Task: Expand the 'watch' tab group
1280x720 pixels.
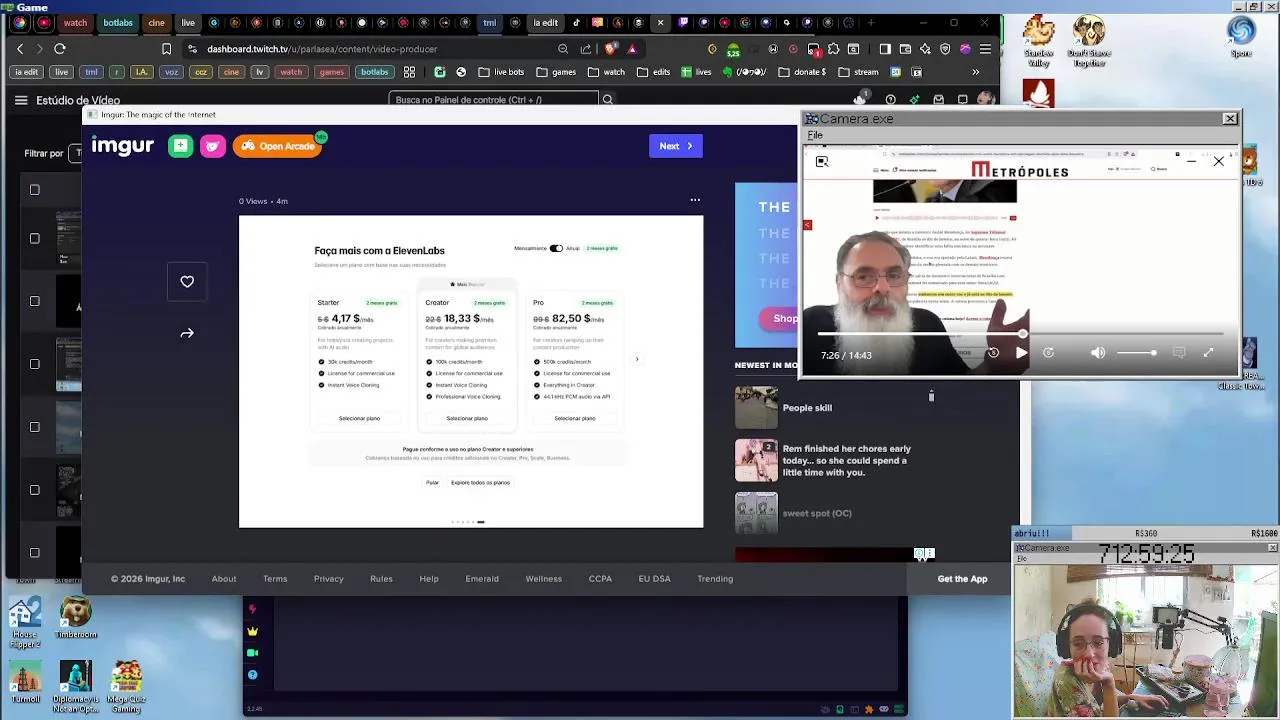Action: (75, 23)
